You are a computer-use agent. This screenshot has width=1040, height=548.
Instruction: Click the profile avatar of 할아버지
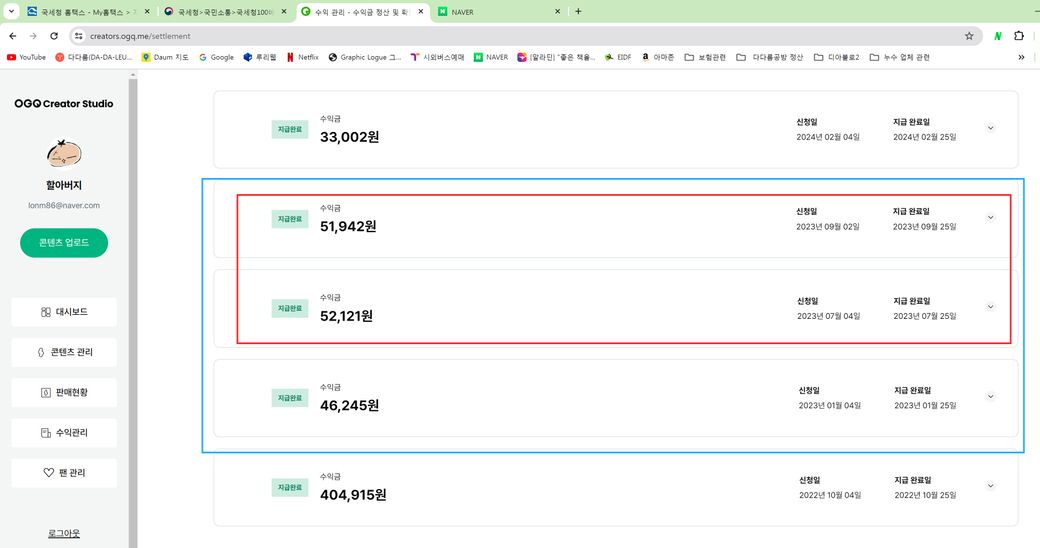[x=64, y=154]
